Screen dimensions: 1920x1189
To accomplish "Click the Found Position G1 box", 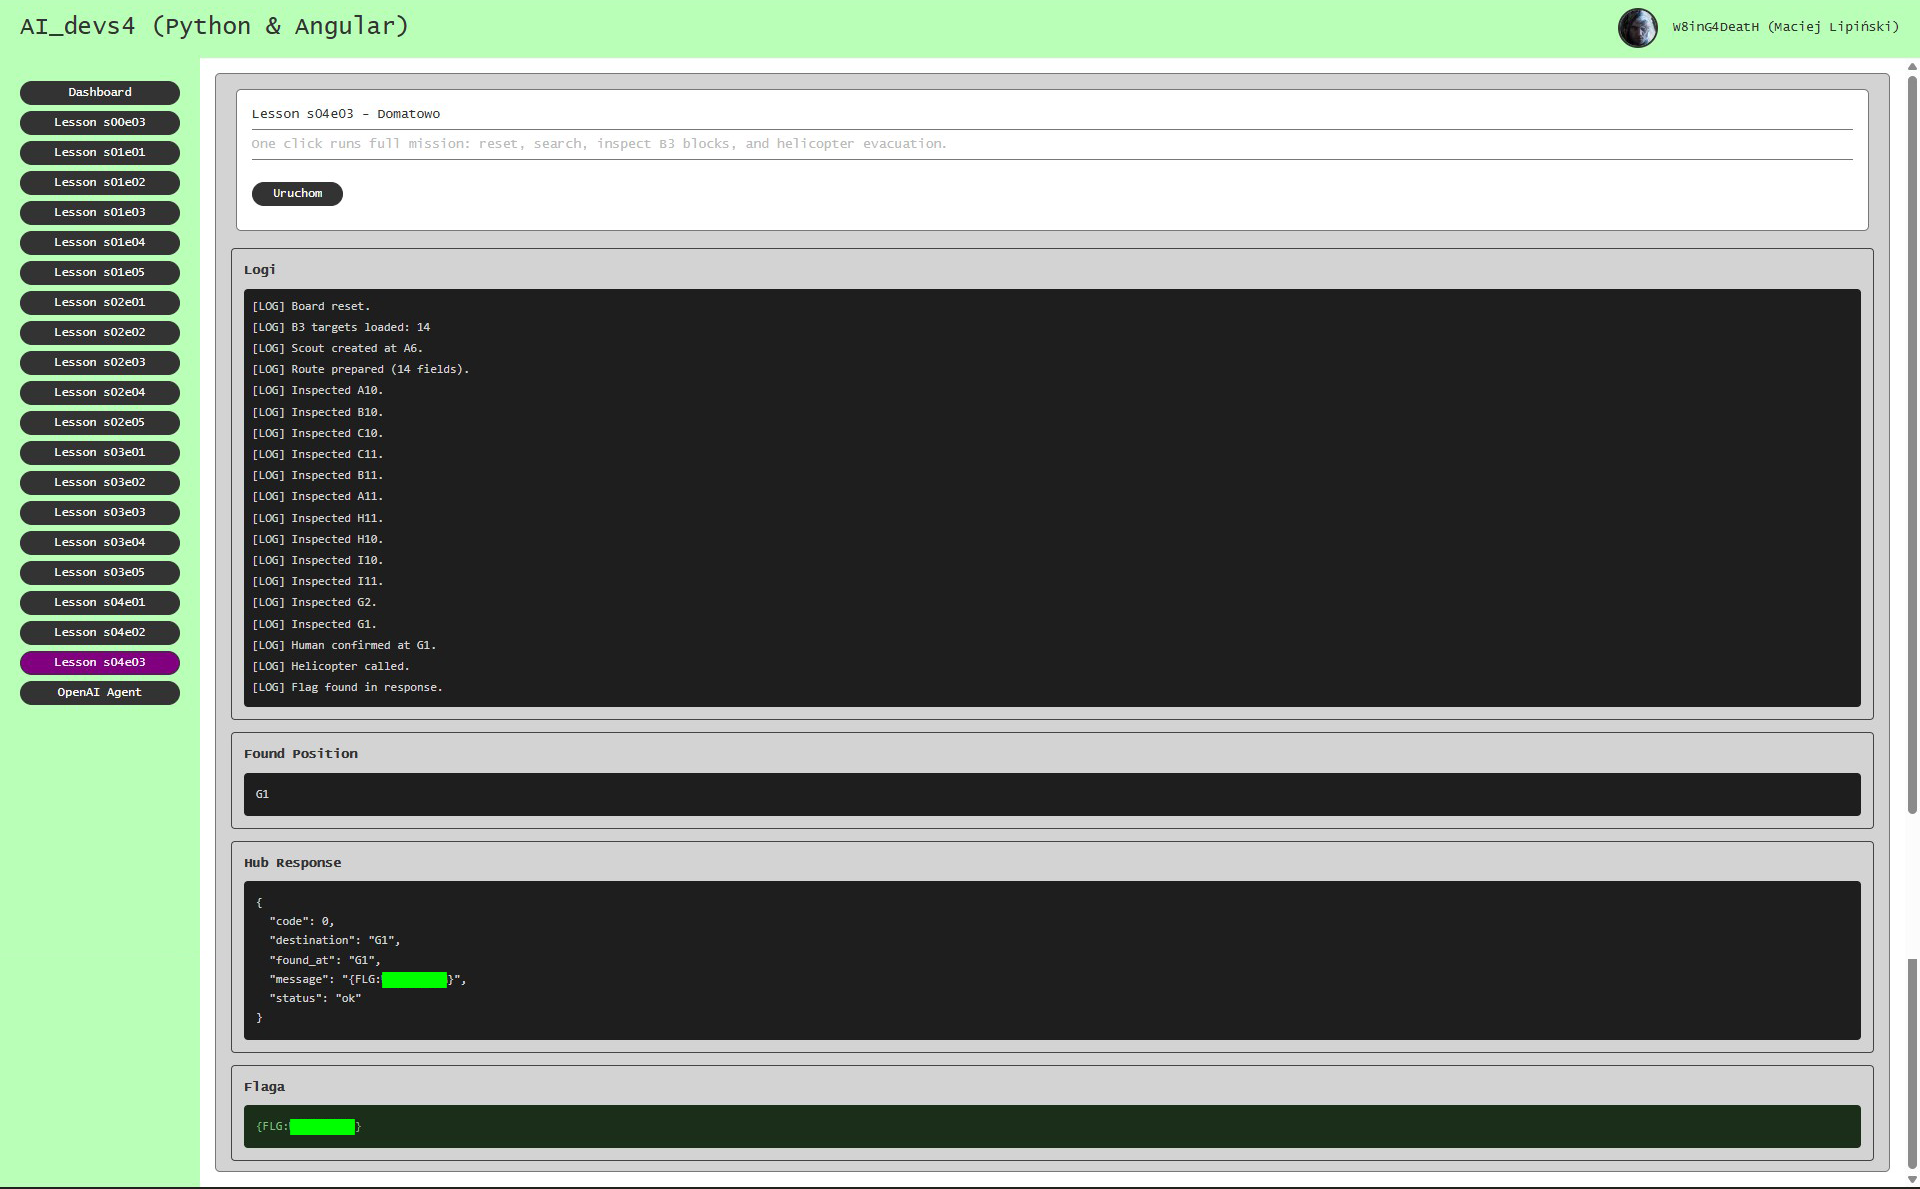I will 1051,794.
